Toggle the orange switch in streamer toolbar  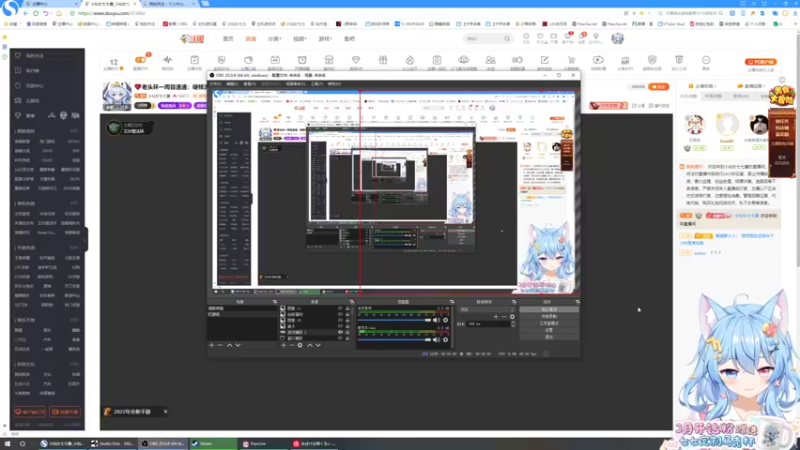click(140, 60)
